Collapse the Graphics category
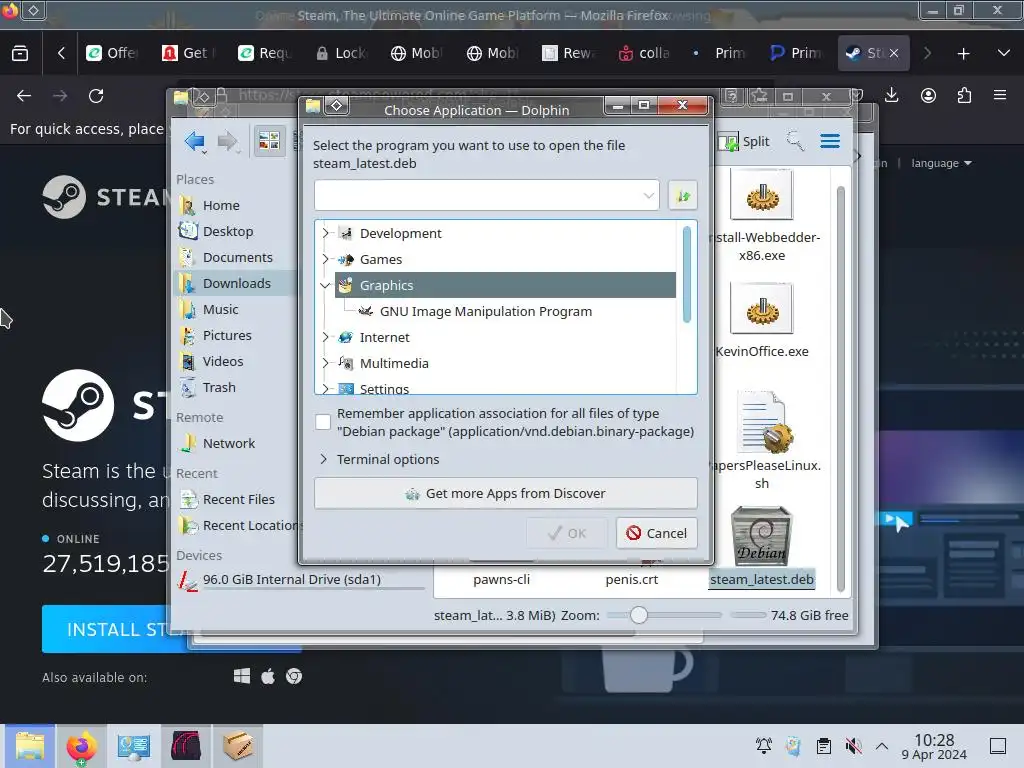 click(x=325, y=285)
